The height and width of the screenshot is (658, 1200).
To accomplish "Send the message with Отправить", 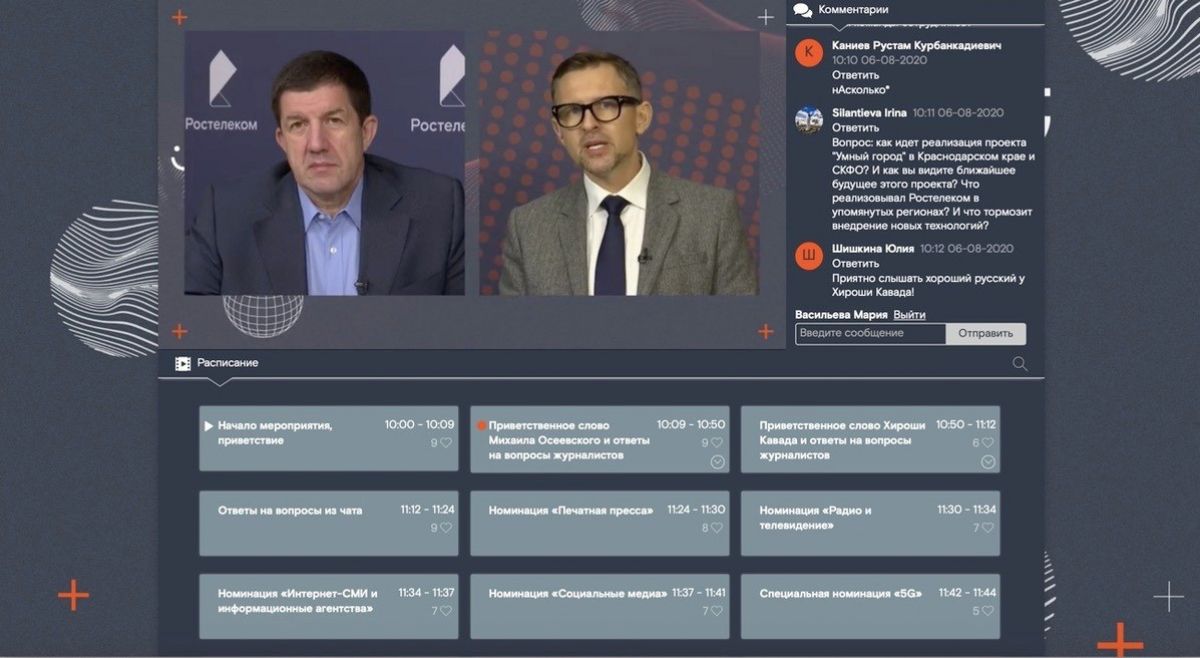I will (985, 333).
